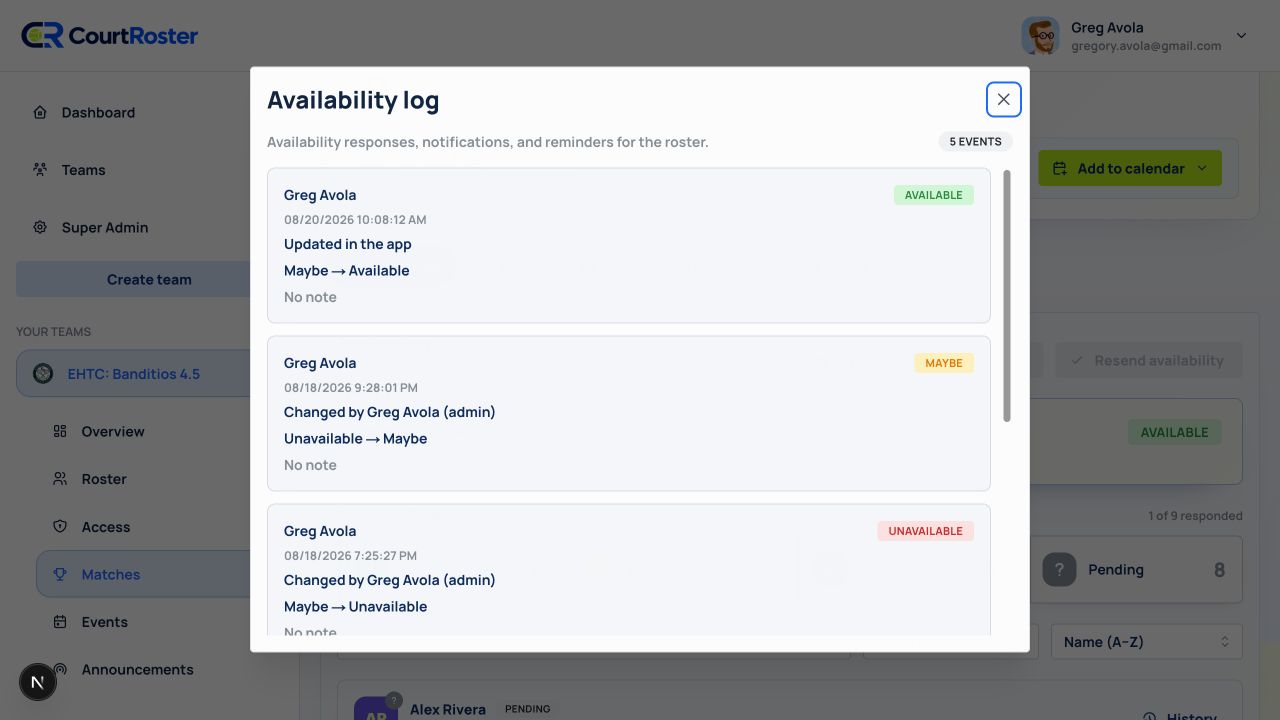Click Resend availability button

1147,360
